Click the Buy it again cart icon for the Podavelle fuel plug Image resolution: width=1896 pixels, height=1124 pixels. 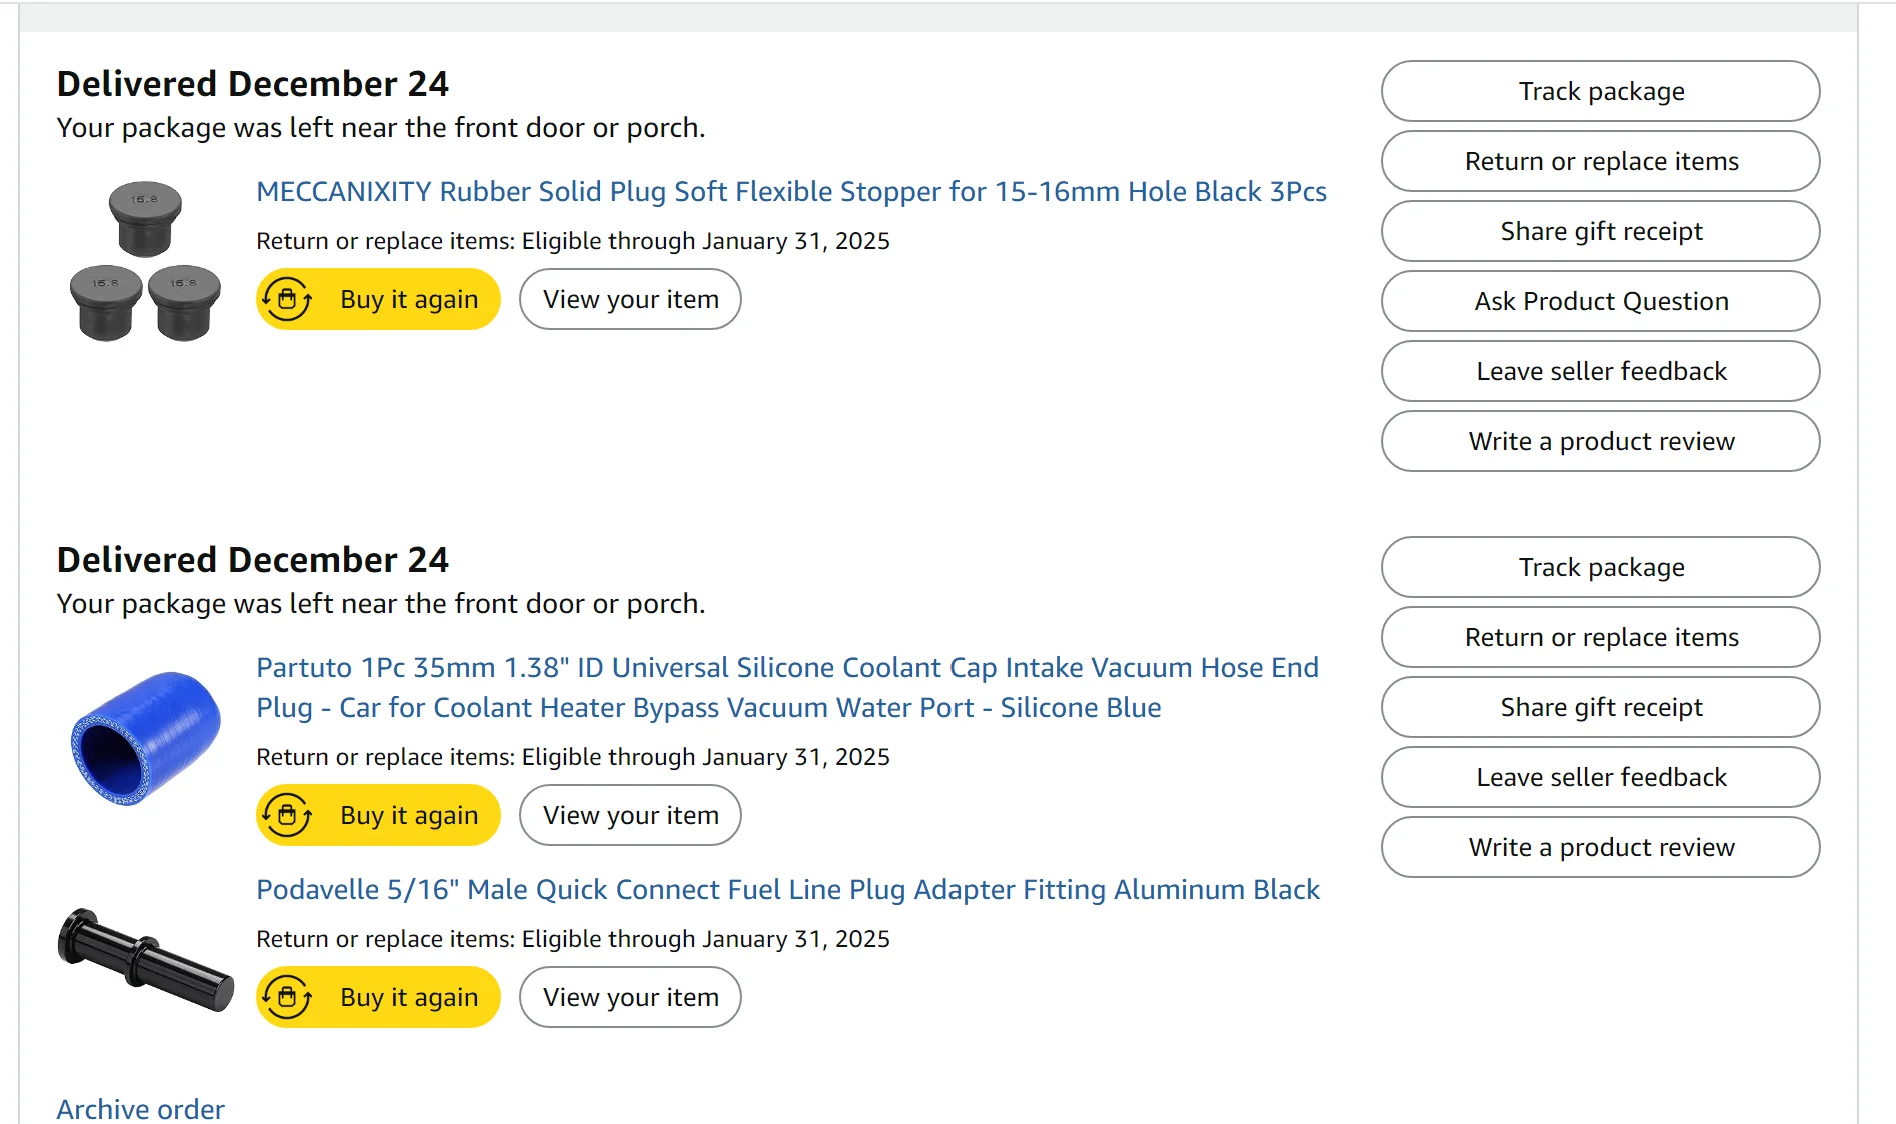pos(288,997)
